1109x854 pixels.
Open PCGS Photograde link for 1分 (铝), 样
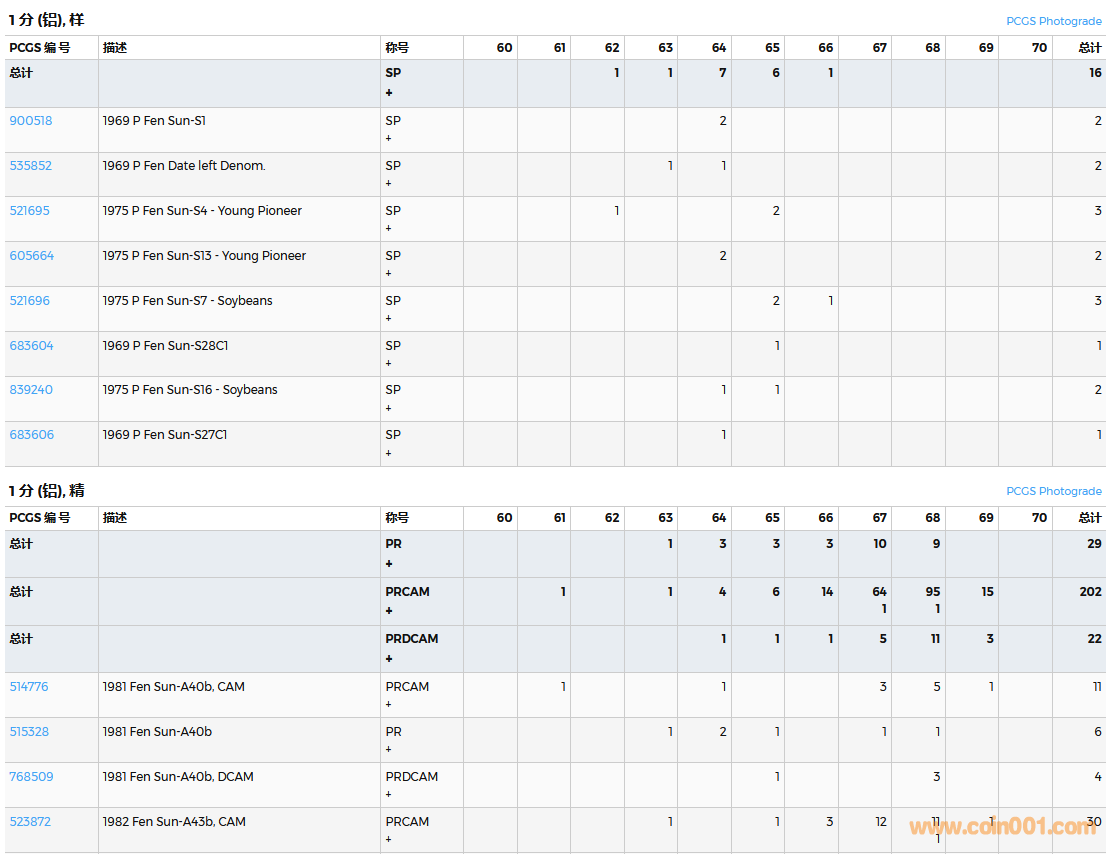[1054, 21]
